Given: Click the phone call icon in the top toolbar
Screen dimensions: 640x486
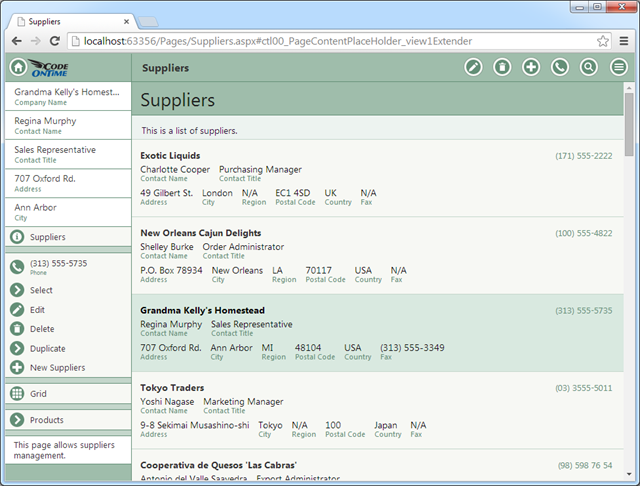Looking at the screenshot, I should coord(560,68).
